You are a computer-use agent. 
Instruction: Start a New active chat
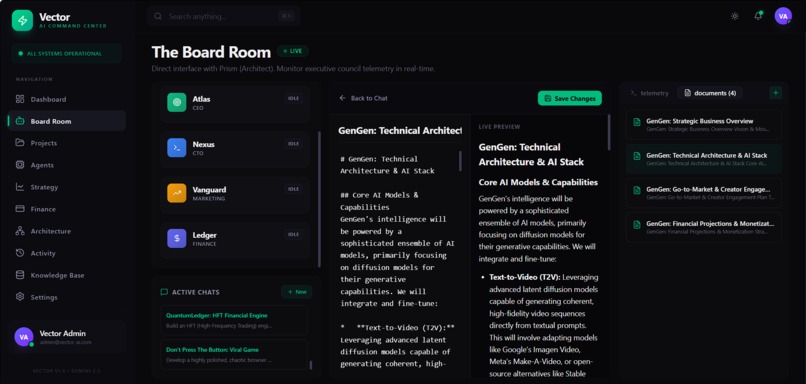(297, 292)
